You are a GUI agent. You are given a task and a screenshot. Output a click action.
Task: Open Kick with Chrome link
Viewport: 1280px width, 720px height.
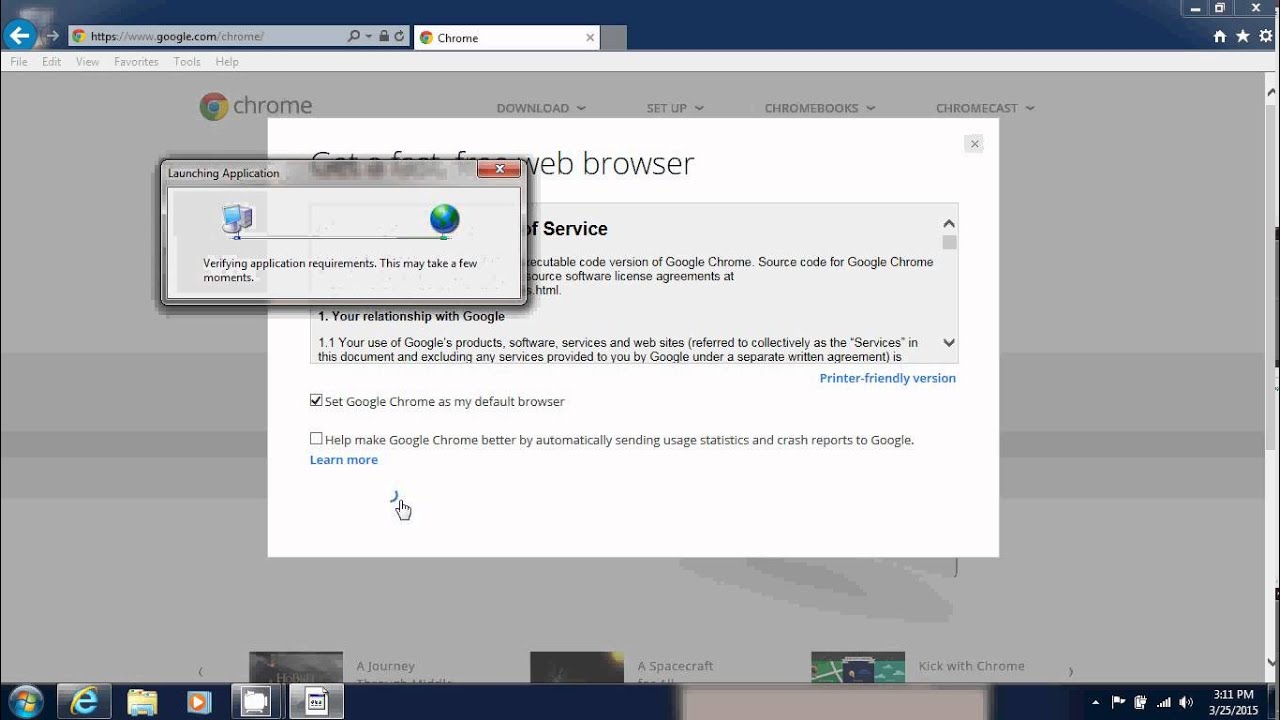[972, 666]
